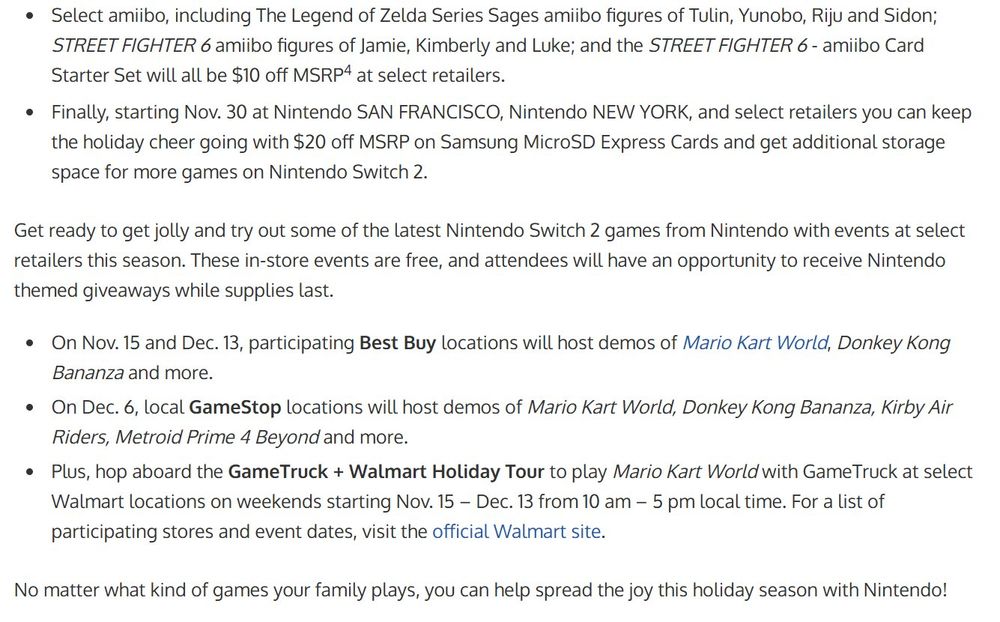Click the bullet before Finally, starting Nov. 30
The width and height of the screenshot is (1000, 622).
tap(30, 112)
